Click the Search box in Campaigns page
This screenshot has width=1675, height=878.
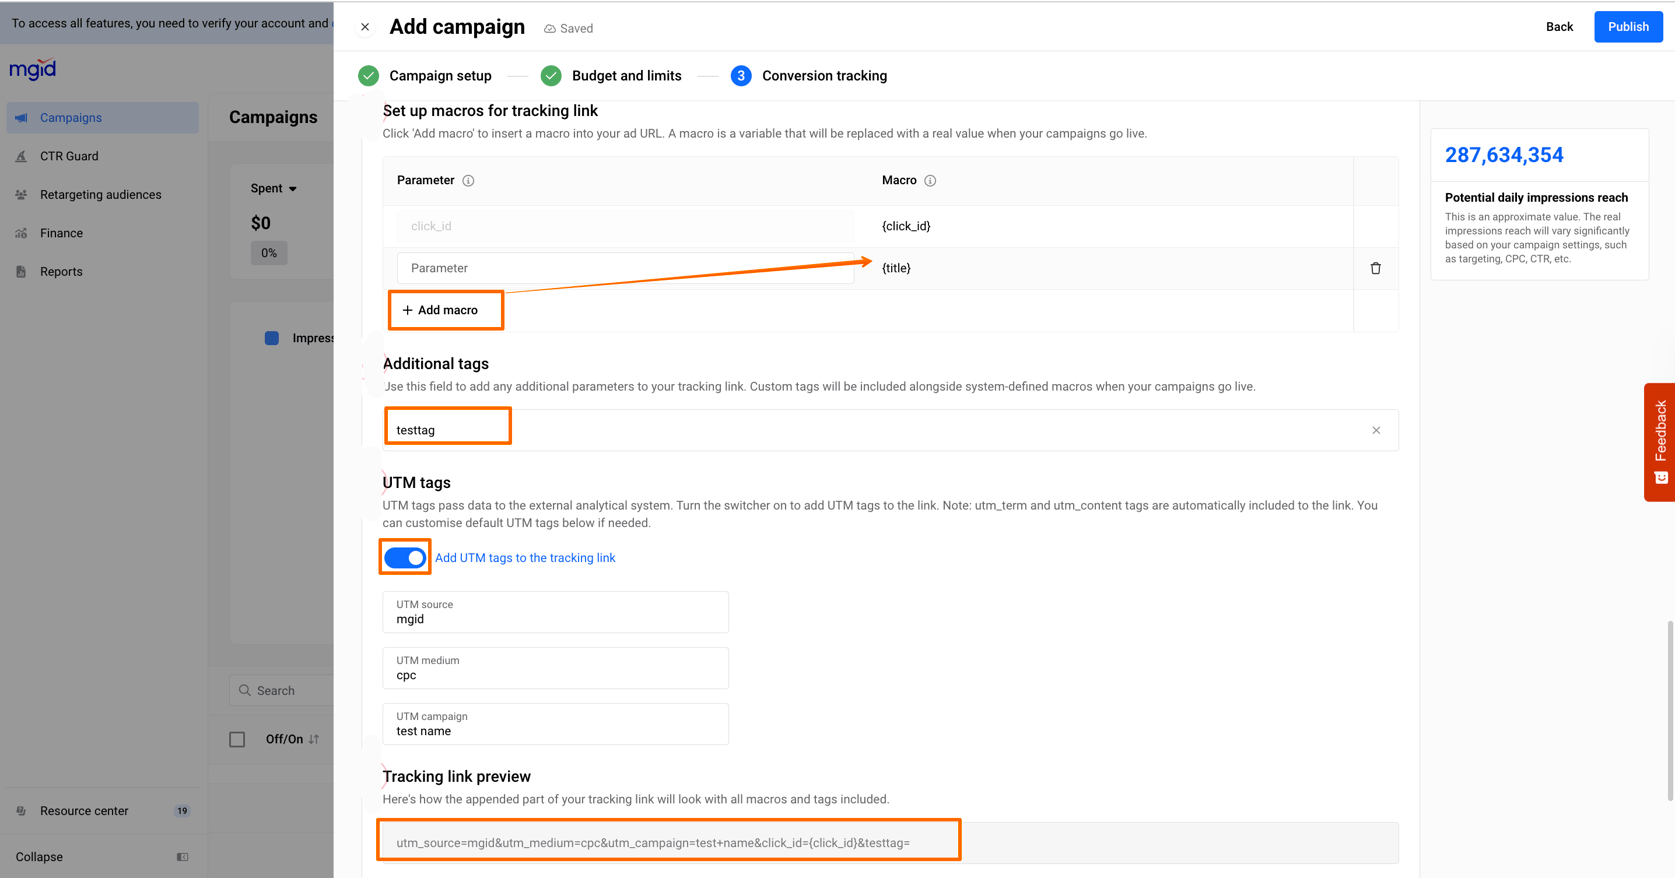pyautogui.click(x=282, y=690)
